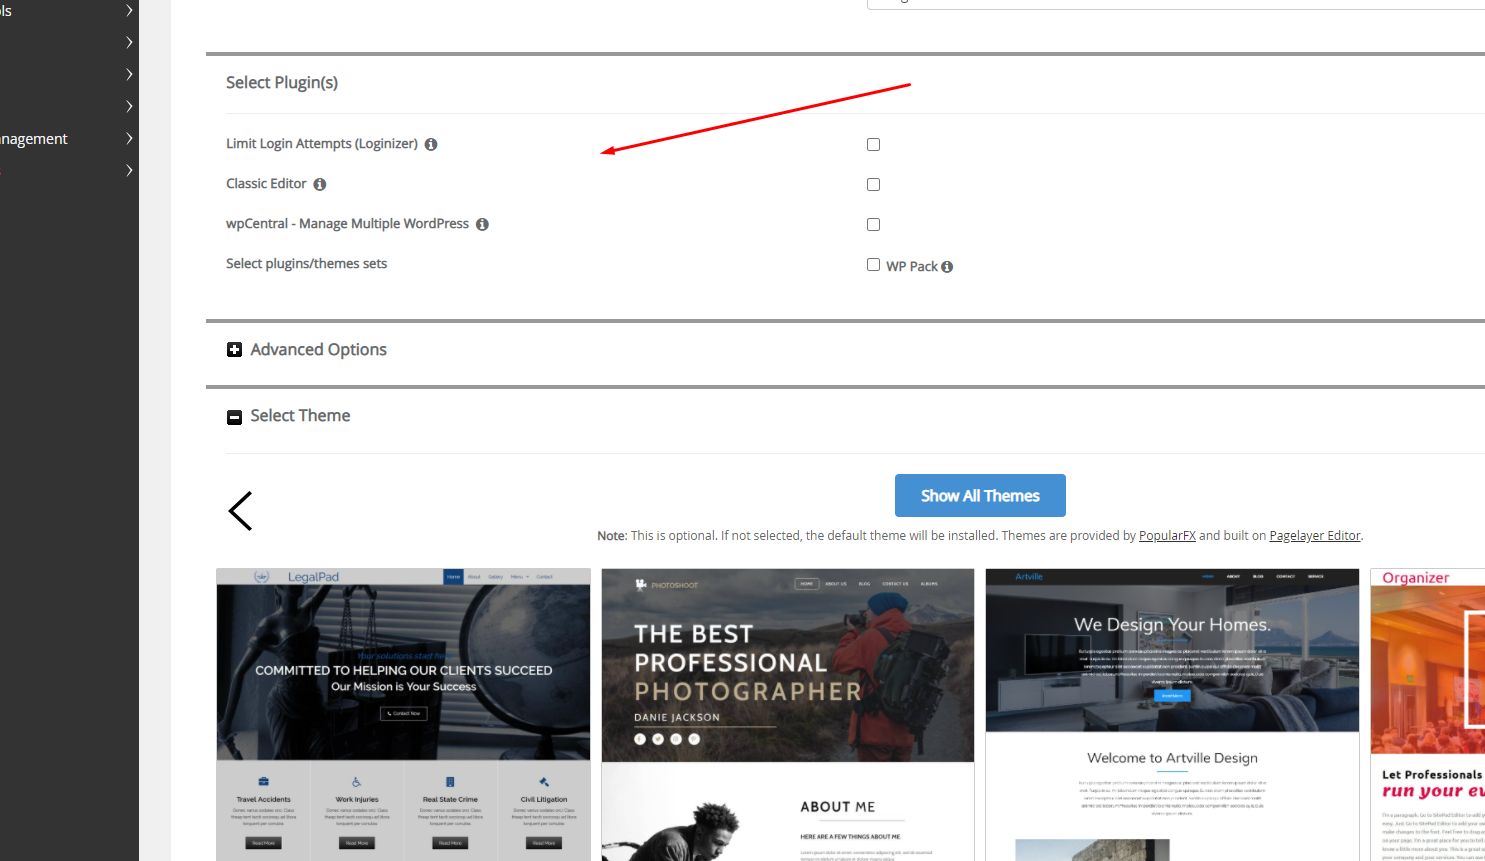This screenshot has width=1485, height=861.
Task: Expand the Advanced Options section
Action: 318,350
